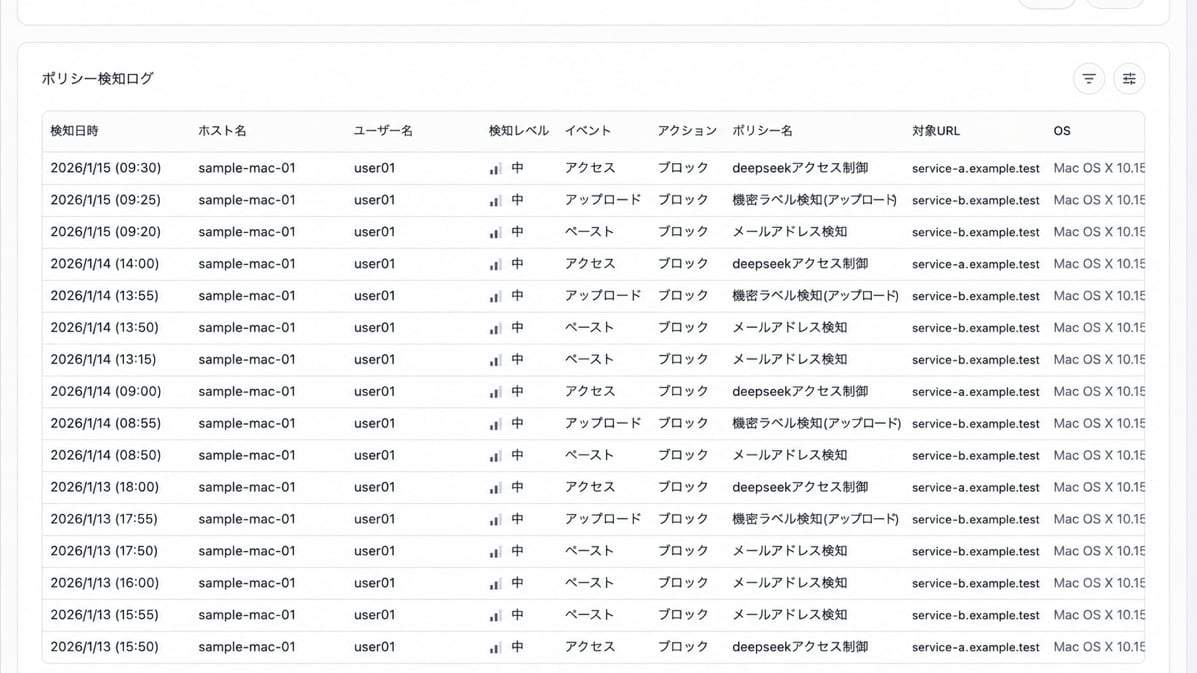
Task: Click sample-mac-01 host in 2026/1/14 (08:50) row
Action: [x=247, y=456]
